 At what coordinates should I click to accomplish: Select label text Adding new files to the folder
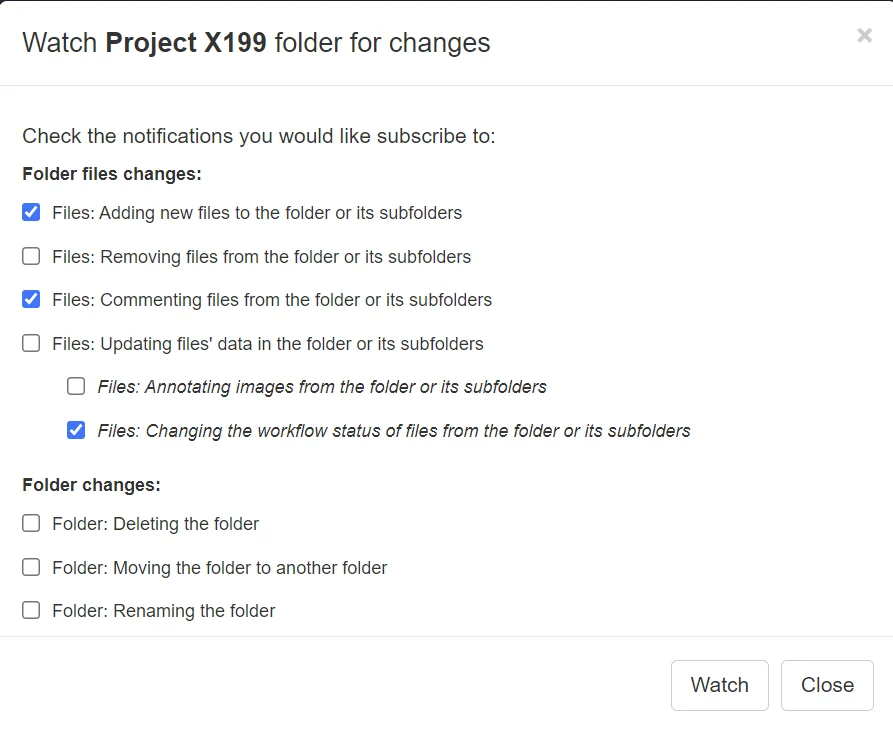tap(257, 213)
